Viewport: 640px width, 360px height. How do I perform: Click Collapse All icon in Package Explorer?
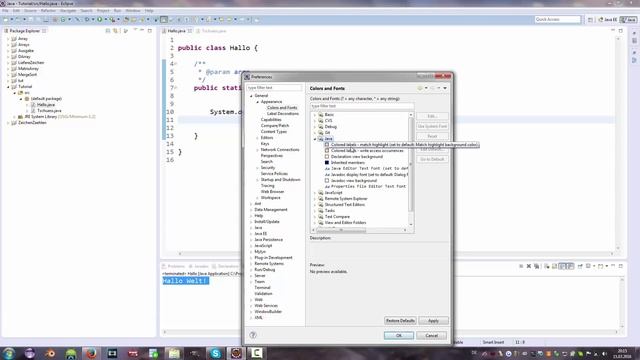click(108, 31)
